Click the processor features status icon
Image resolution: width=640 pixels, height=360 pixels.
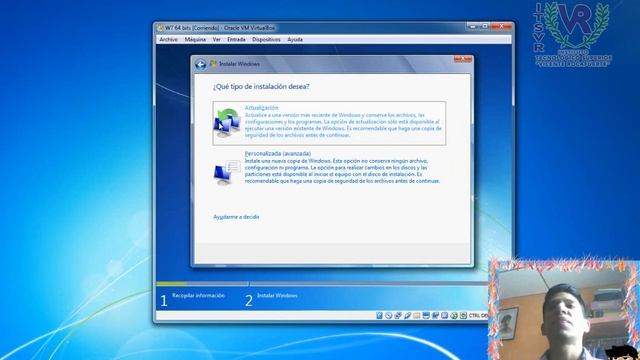[x=444, y=316]
